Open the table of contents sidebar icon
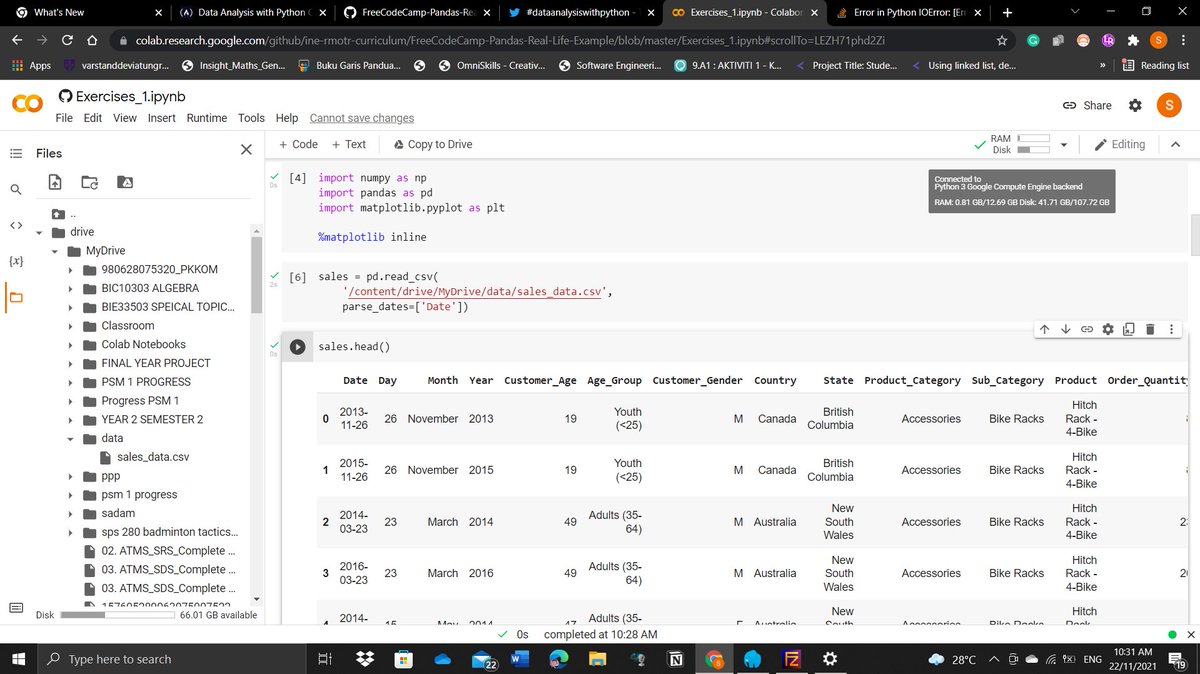The height and width of the screenshot is (674, 1200). tap(16, 153)
